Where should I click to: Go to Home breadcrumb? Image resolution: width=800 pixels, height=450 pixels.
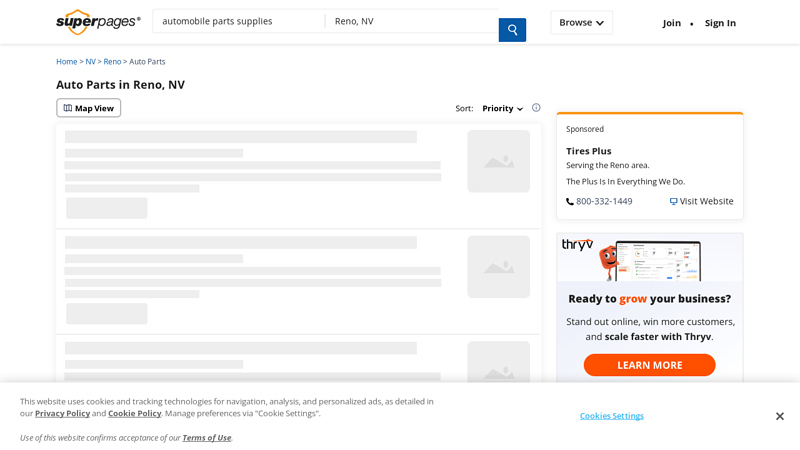tap(66, 62)
